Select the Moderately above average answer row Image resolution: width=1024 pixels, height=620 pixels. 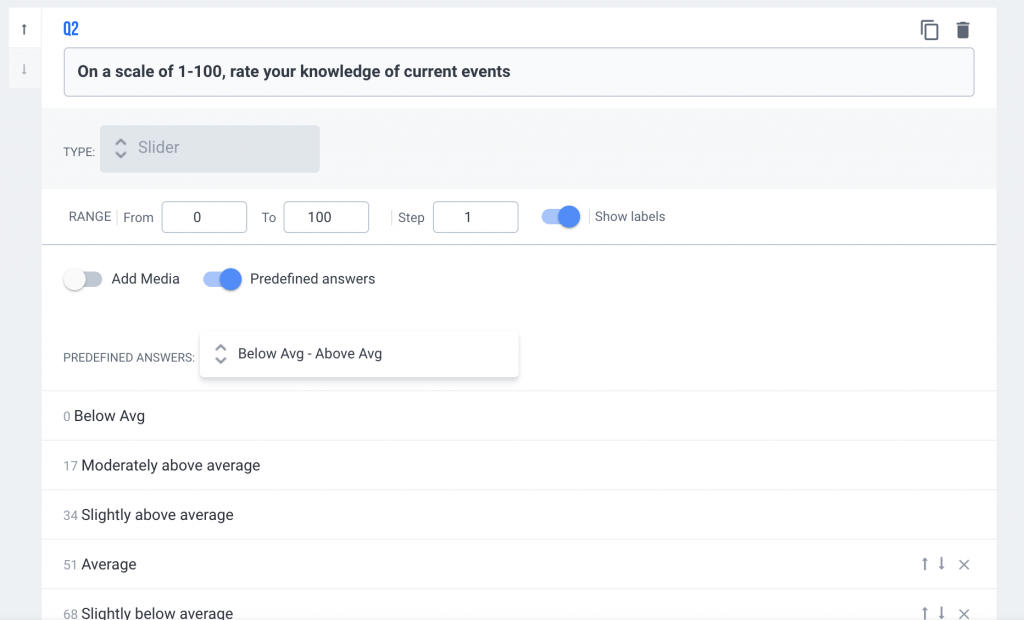170,465
